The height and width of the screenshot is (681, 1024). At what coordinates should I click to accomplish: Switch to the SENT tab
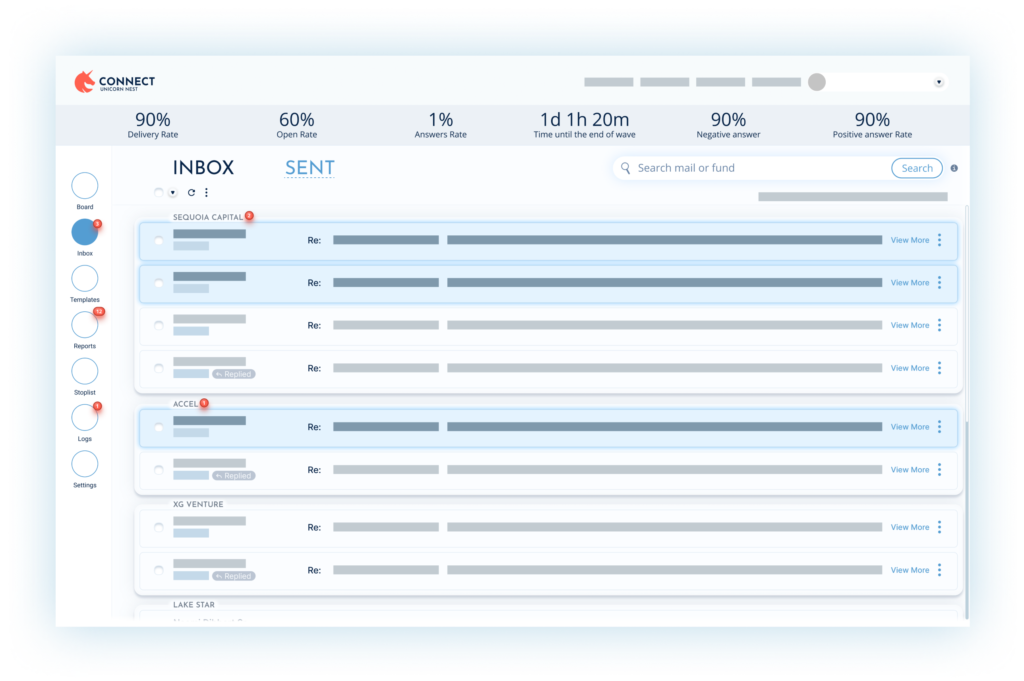(x=310, y=168)
